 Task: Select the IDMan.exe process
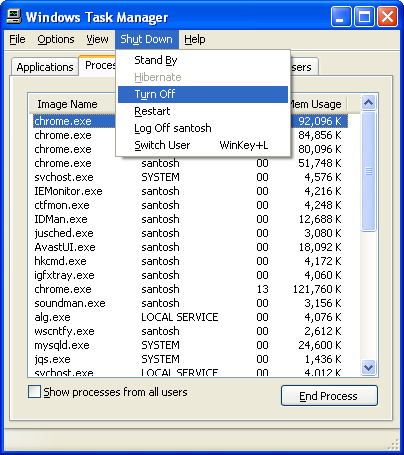(x=190, y=219)
